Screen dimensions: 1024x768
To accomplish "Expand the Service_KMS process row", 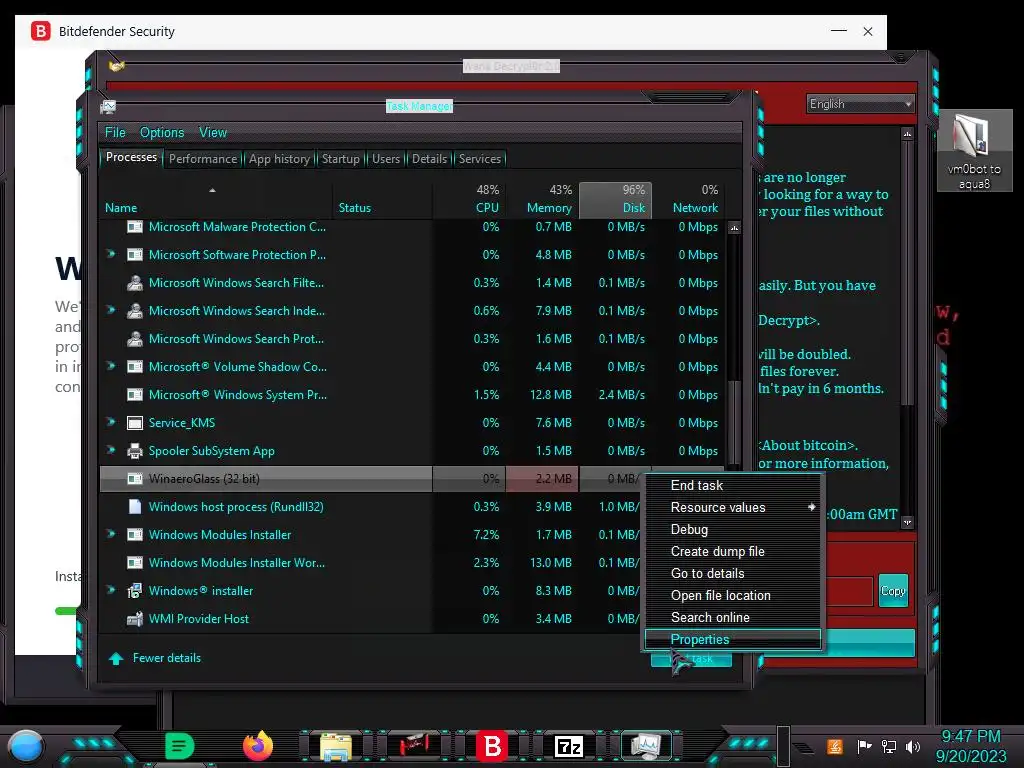I will [111, 422].
